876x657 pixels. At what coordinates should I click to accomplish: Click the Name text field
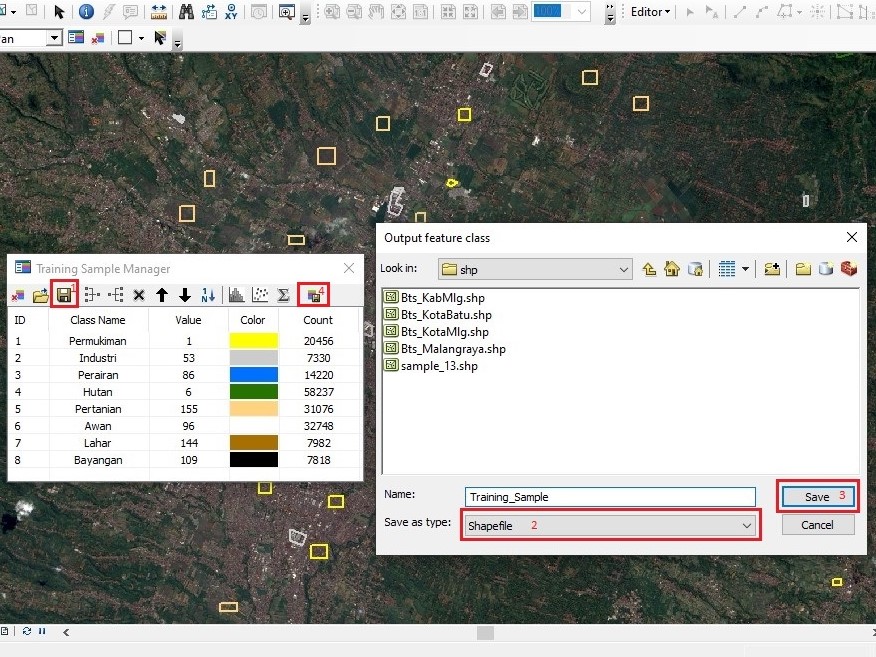coord(610,497)
